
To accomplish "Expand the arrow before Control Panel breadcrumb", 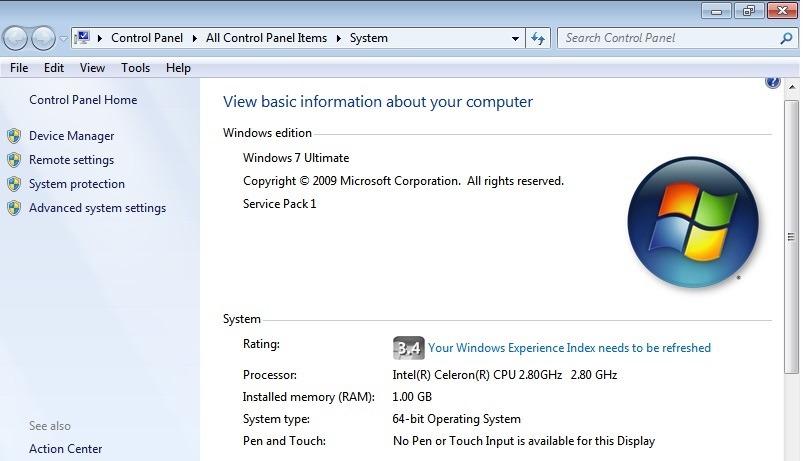I will (100, 38).
